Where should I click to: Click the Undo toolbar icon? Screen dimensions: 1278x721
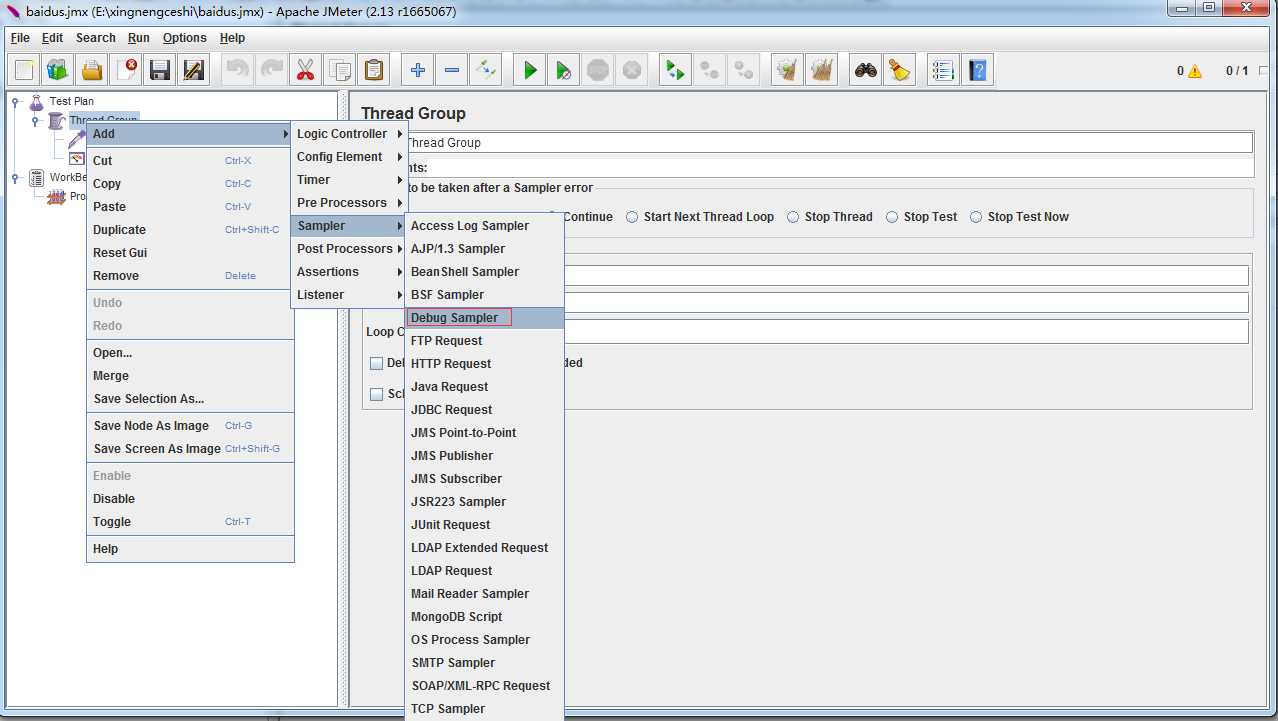pyautogui.click(x=238, y=70)
